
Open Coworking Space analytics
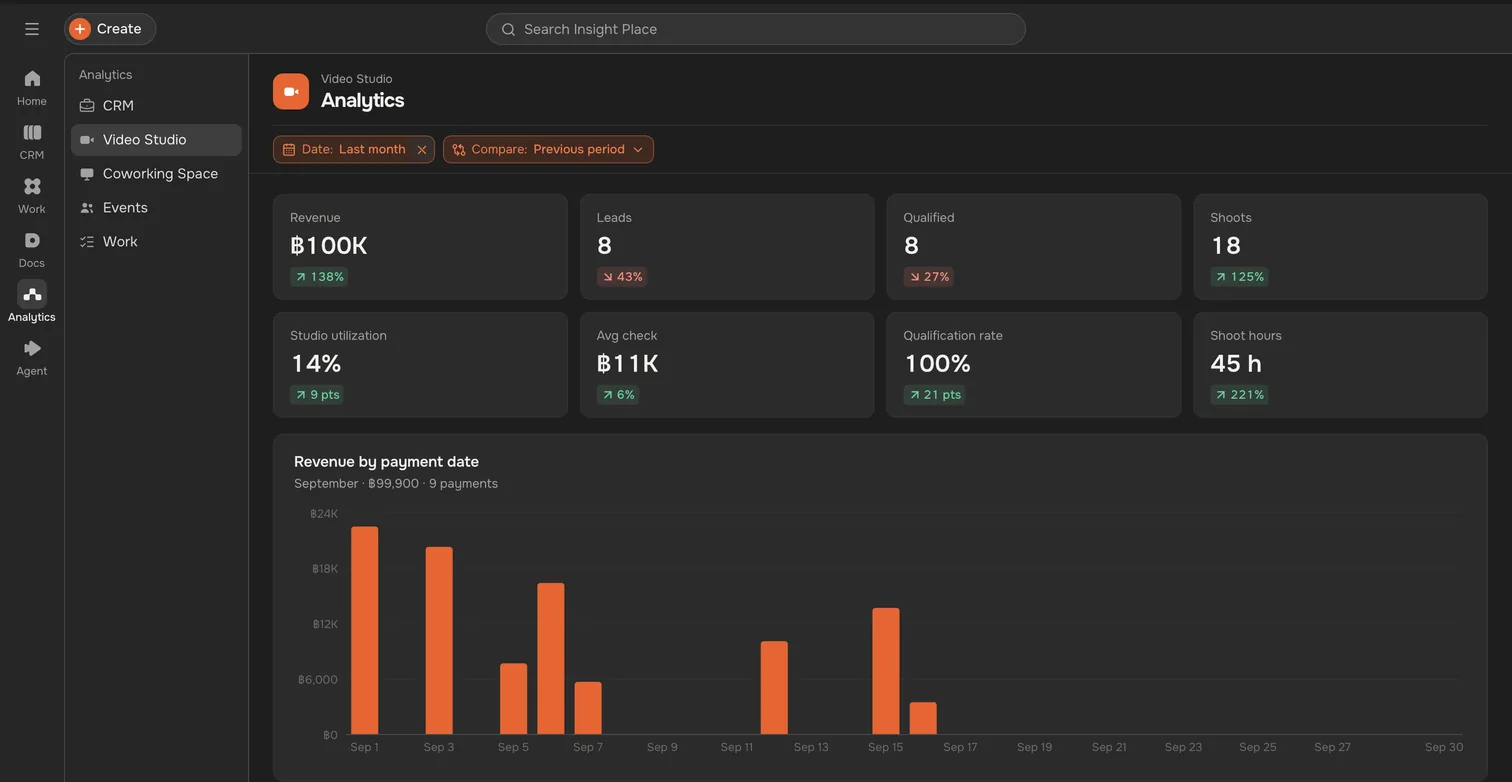156,174
